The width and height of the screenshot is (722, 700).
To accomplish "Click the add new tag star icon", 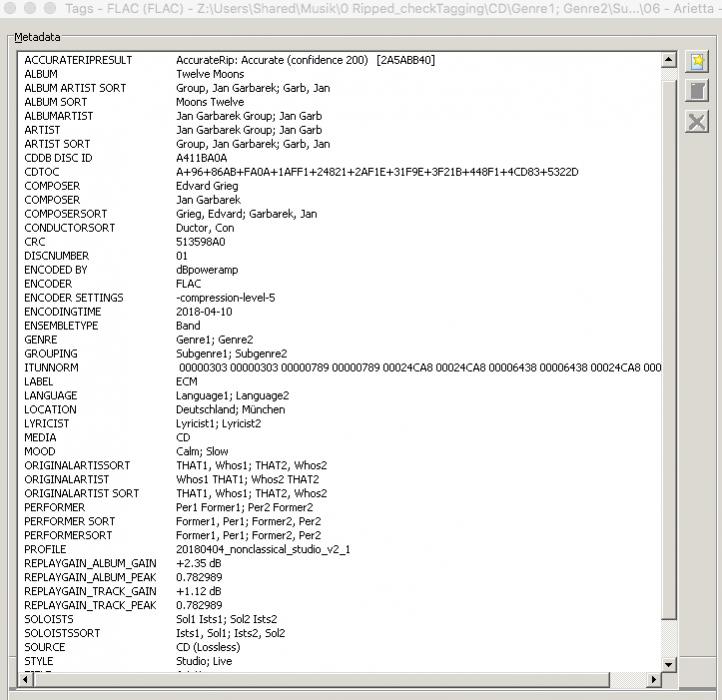I will click(x=697, y=62).
